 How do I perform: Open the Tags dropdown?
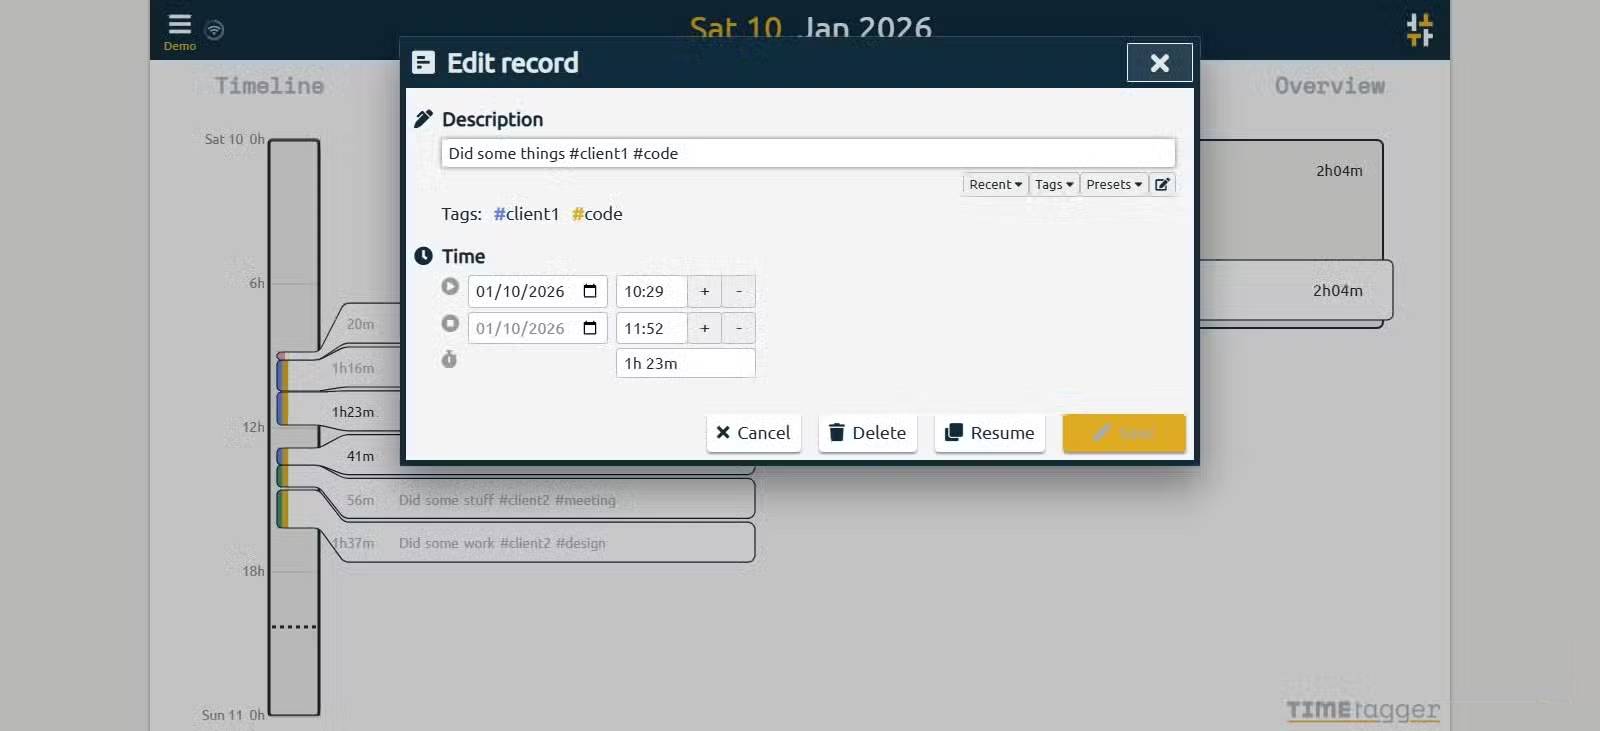click(x=1054, y=184)
